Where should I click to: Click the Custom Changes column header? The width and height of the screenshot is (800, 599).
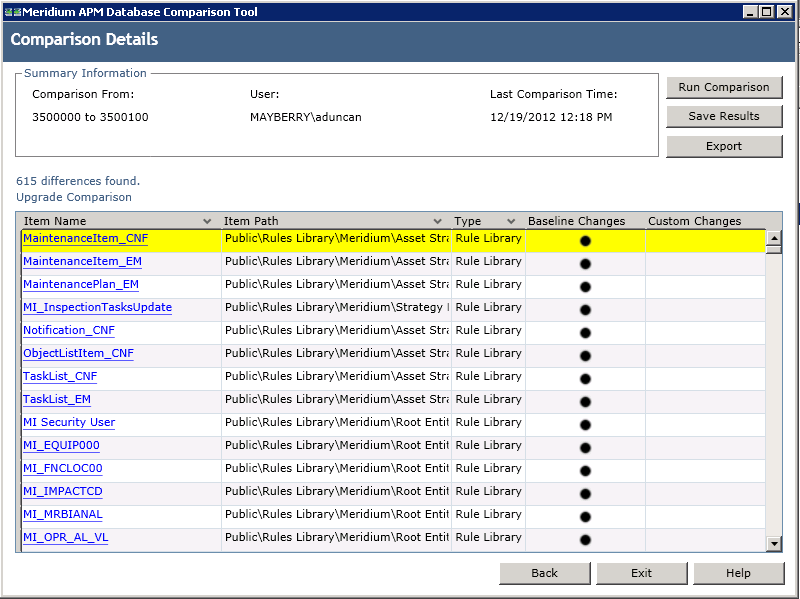(695, 221)
